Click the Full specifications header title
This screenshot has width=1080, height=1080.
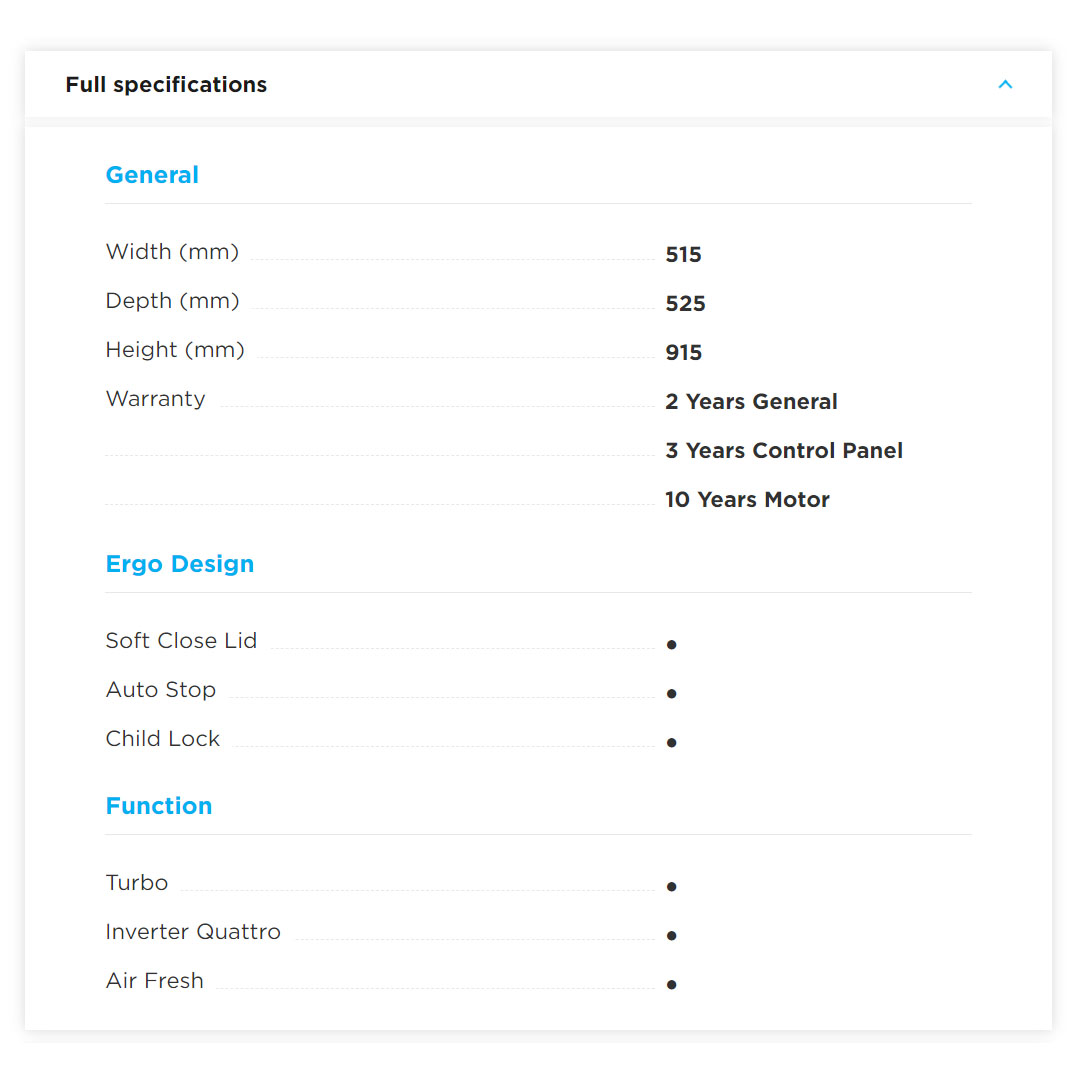click(x=166, y=85)
